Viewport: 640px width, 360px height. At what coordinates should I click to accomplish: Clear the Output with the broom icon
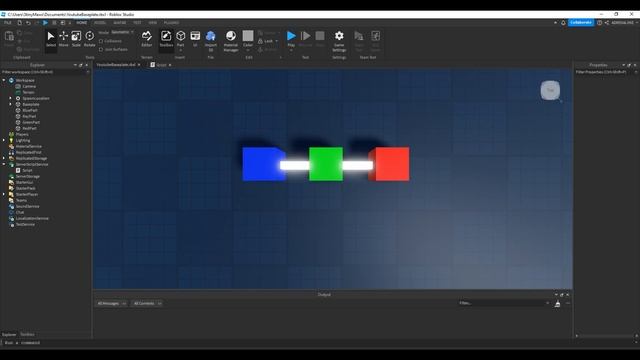(x=557, y=303)
